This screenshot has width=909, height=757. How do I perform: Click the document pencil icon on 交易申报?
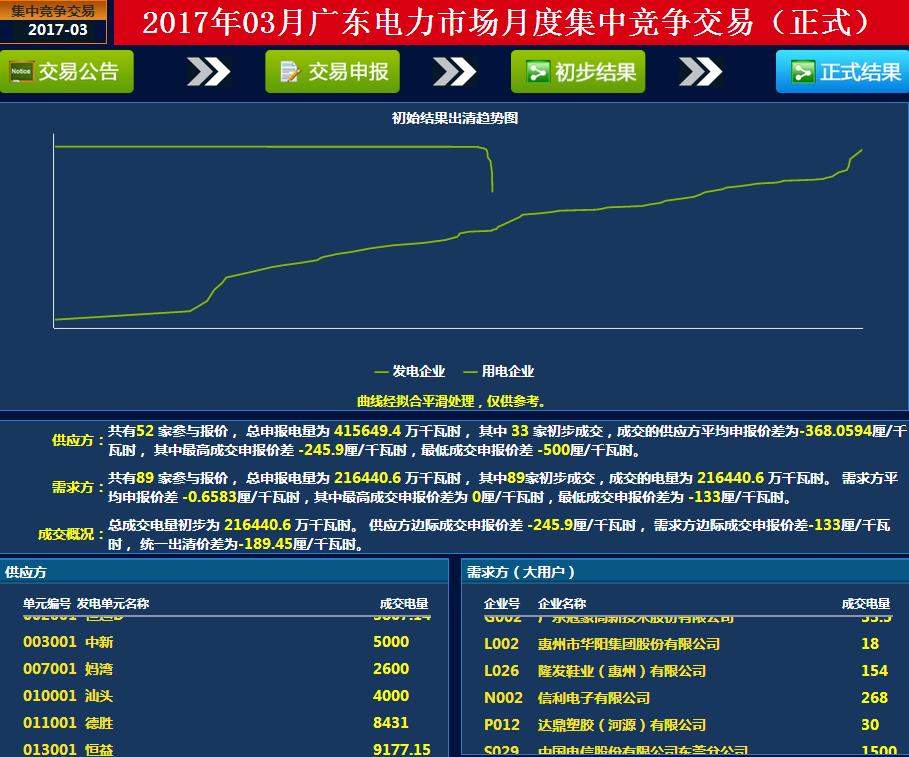click(290, 72)
